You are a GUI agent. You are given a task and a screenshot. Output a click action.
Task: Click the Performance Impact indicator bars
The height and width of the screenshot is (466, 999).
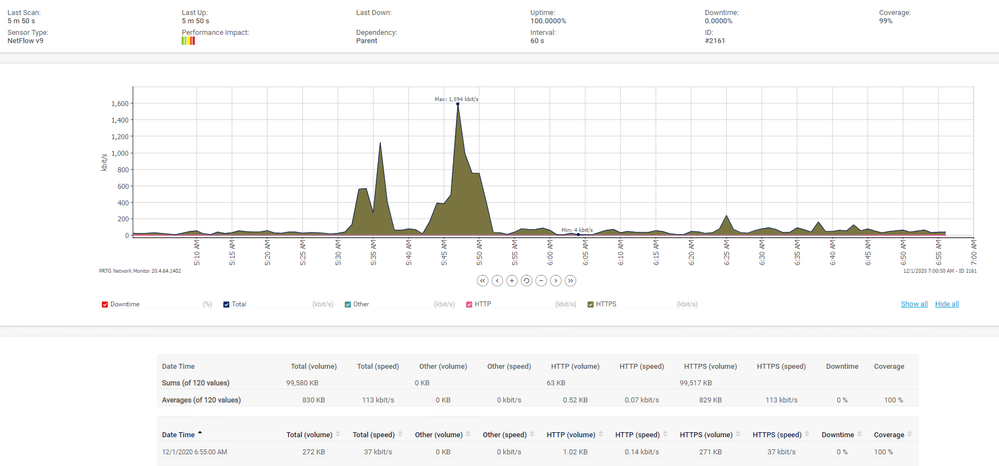point(188,41)
